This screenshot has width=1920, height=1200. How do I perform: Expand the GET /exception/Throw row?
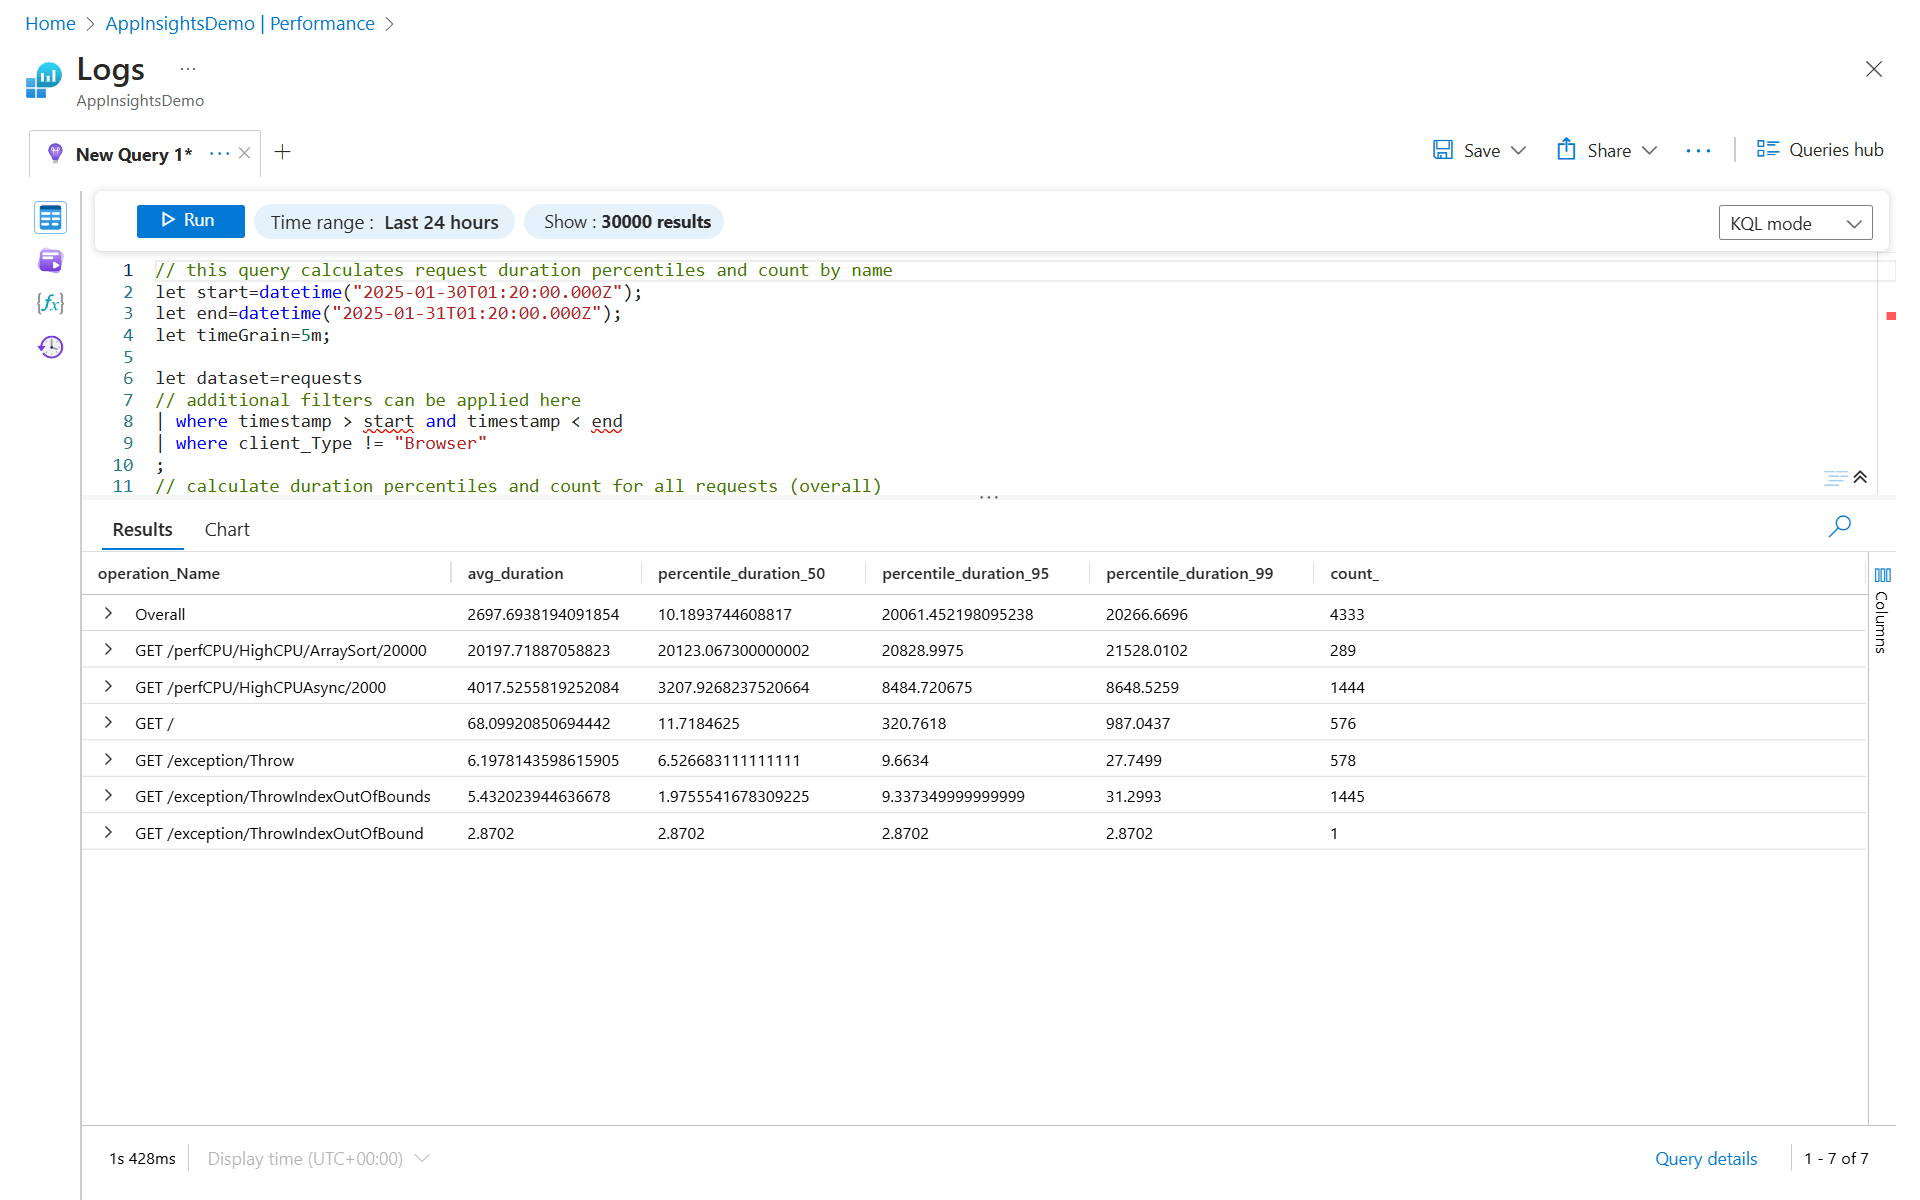pyautogui.click(x=108, y=760)
